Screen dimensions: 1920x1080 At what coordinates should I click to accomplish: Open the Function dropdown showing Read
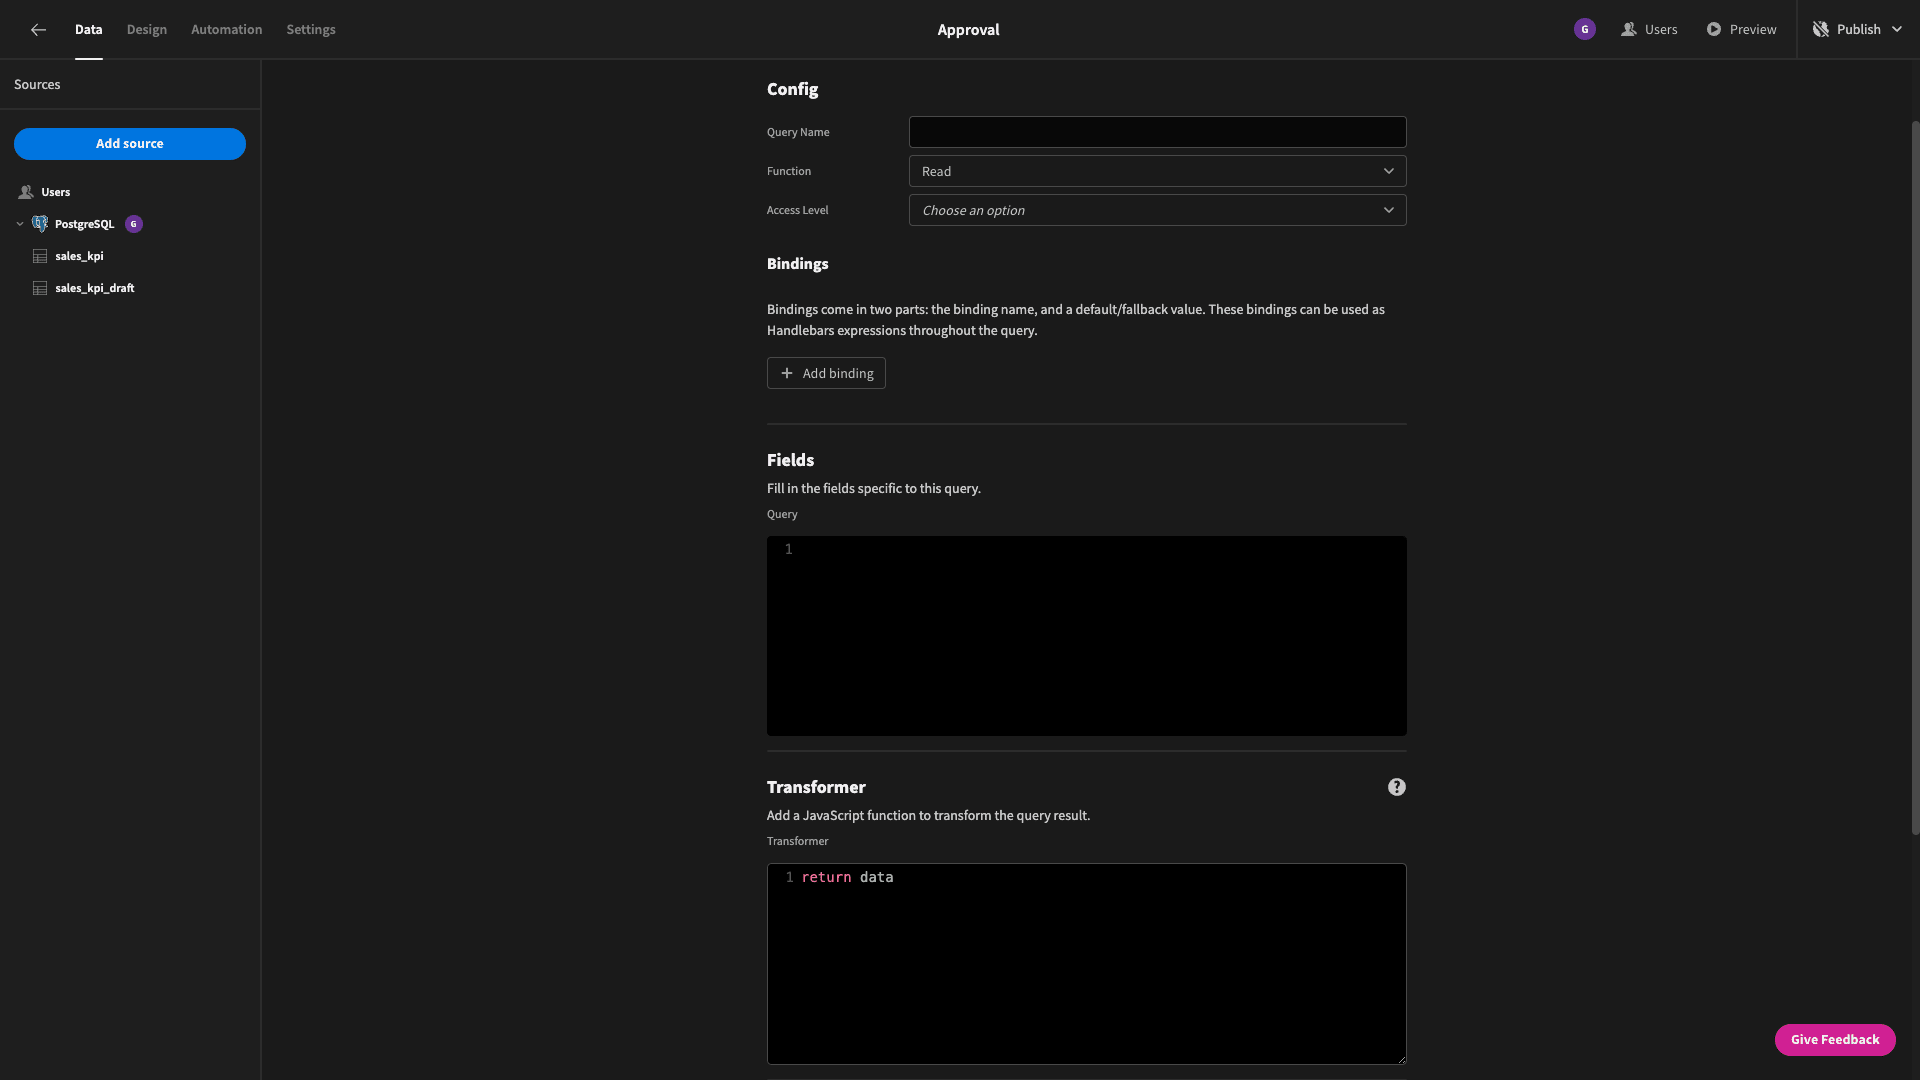point(1157,171)
